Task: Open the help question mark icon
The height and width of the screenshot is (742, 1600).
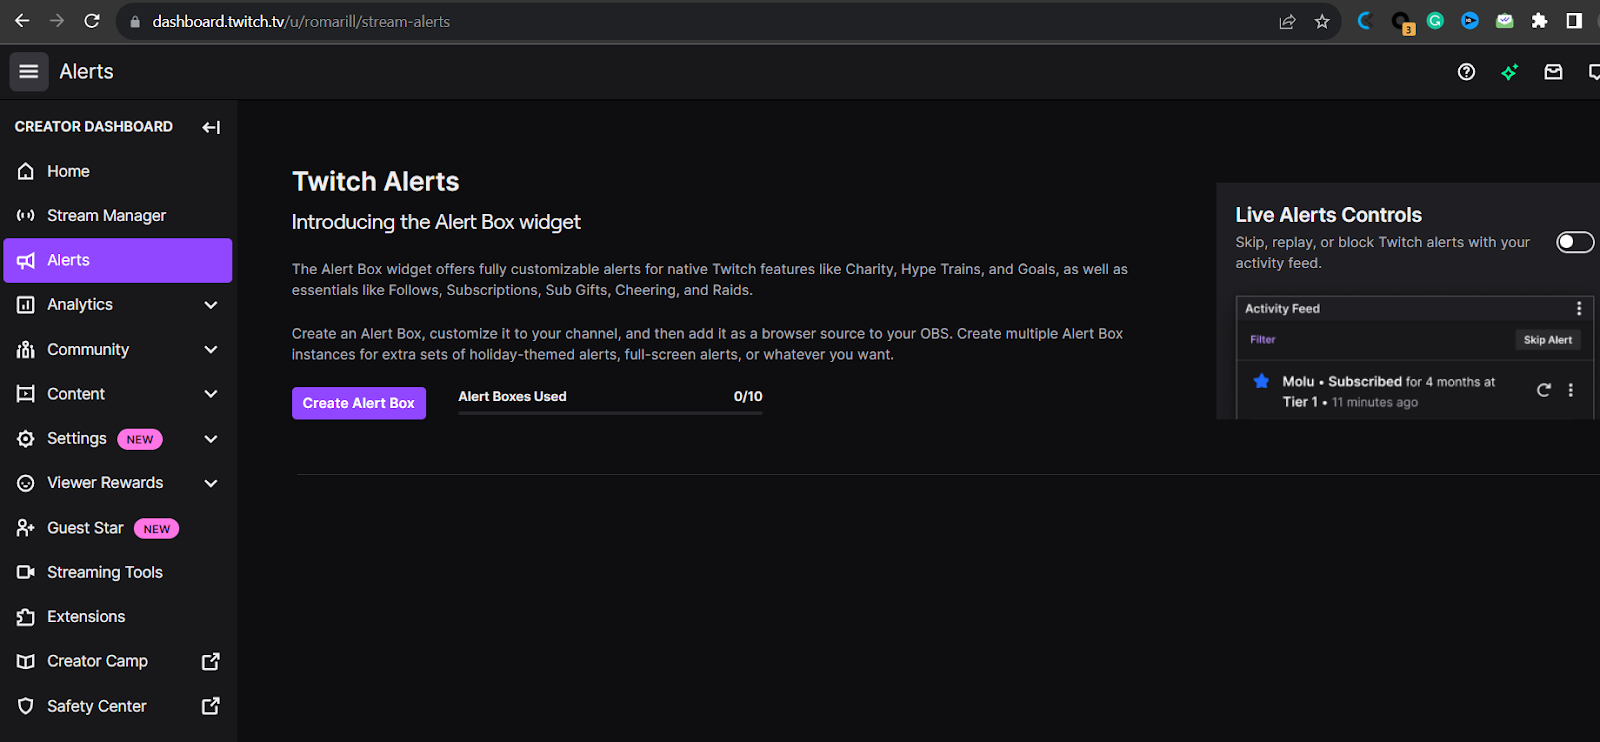Action: (x=1466, y=71)
